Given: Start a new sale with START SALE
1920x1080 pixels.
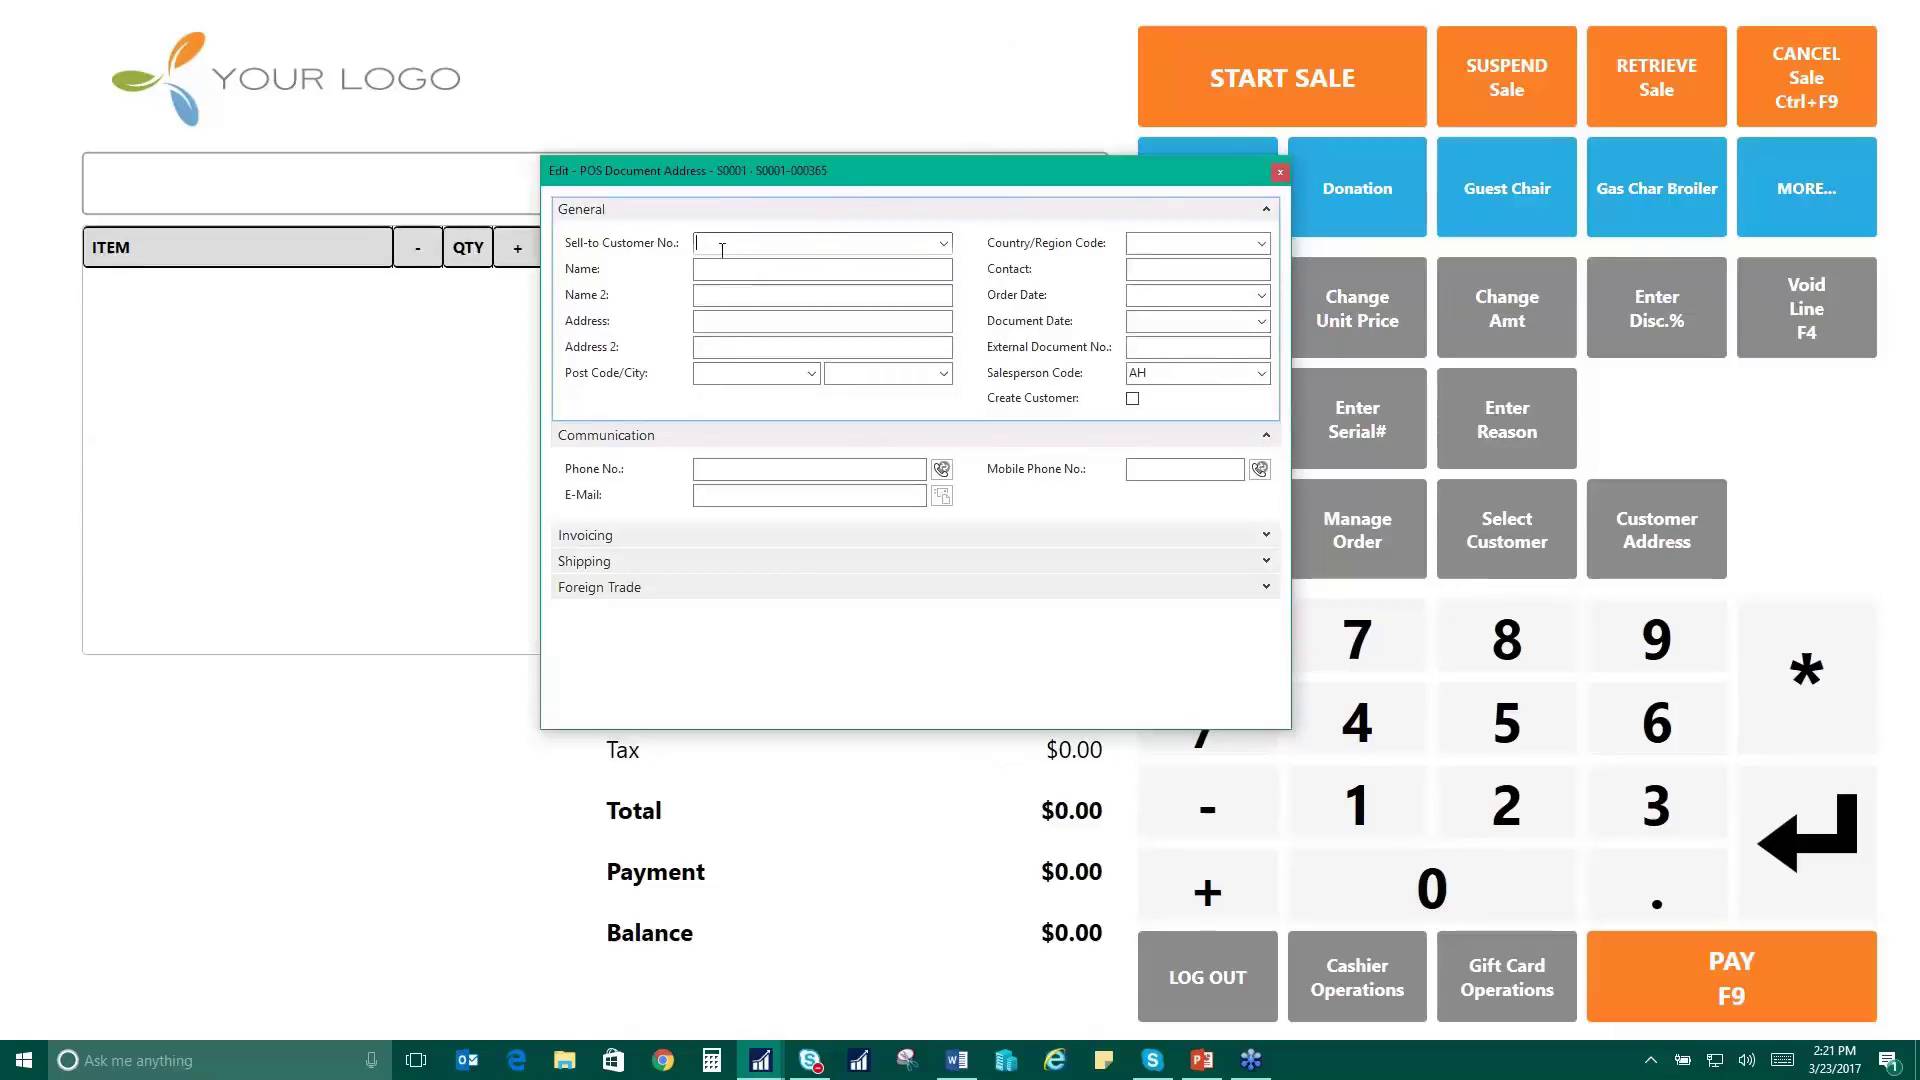Looking at the screenshot, I should [x=1282, y=77].
